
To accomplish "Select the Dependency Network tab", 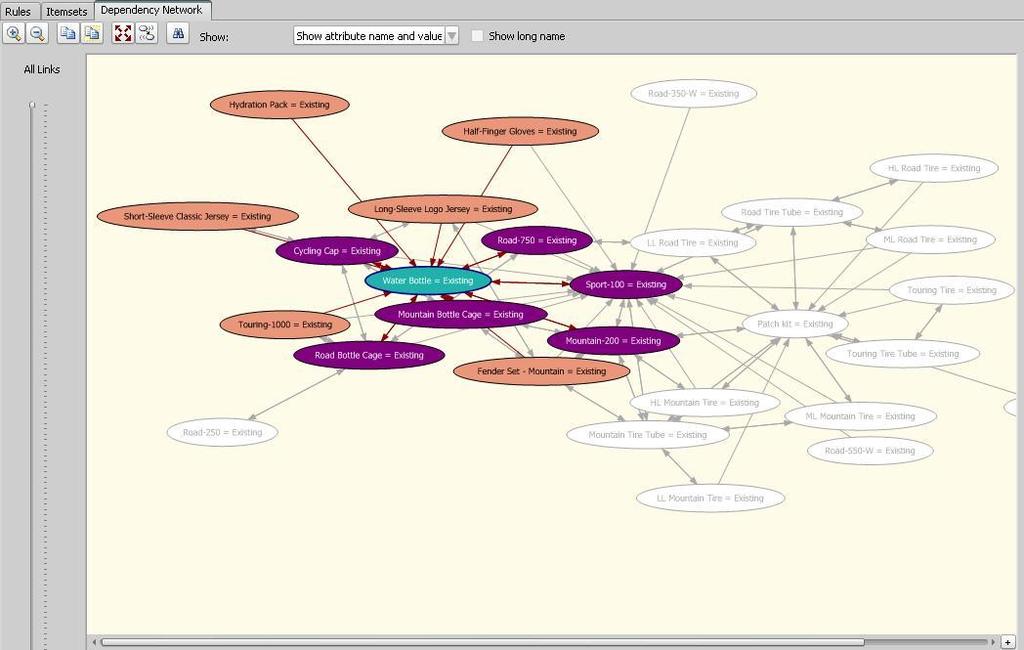I will (x=152, y=10).
